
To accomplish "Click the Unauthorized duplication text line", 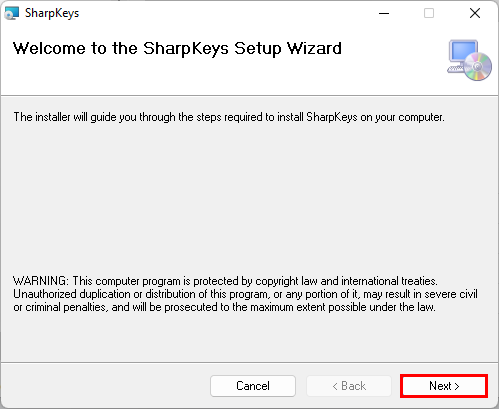I will click(x=245, y=294).
